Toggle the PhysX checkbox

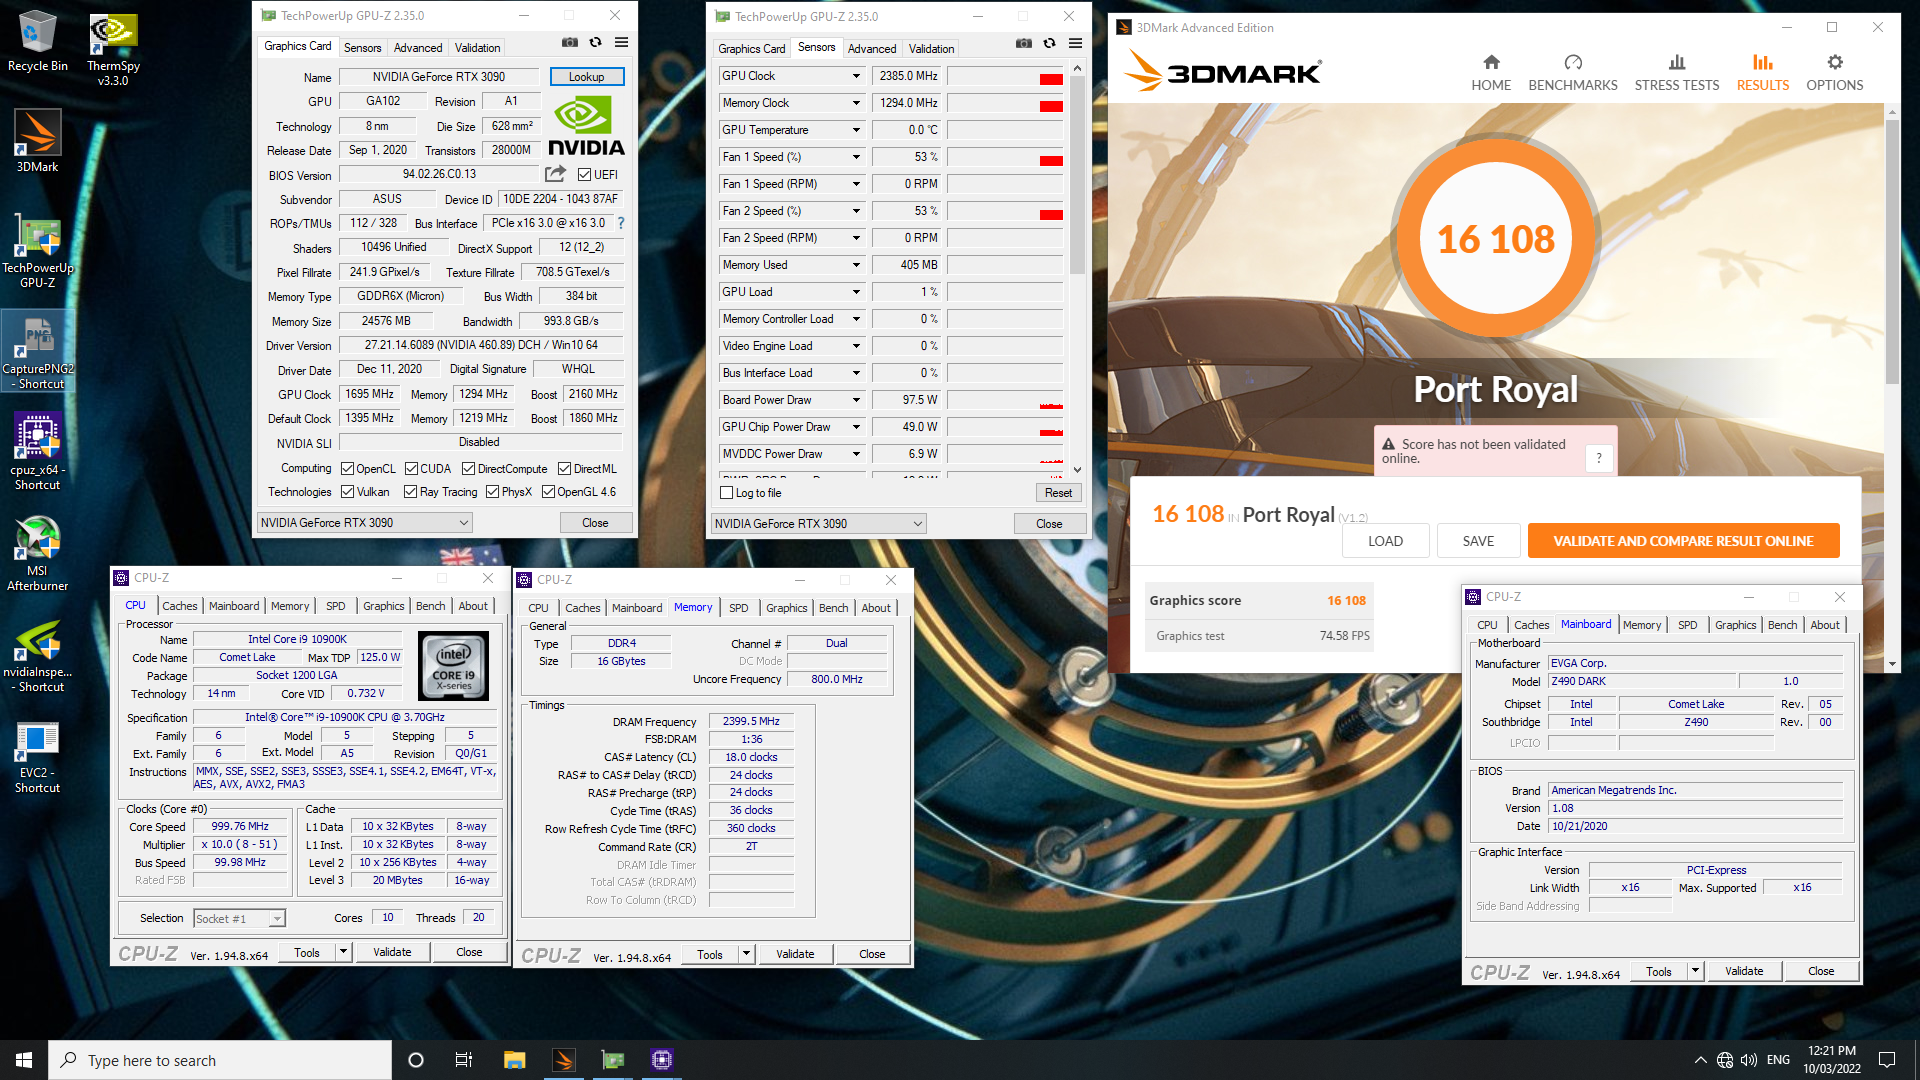pos(492,492)
